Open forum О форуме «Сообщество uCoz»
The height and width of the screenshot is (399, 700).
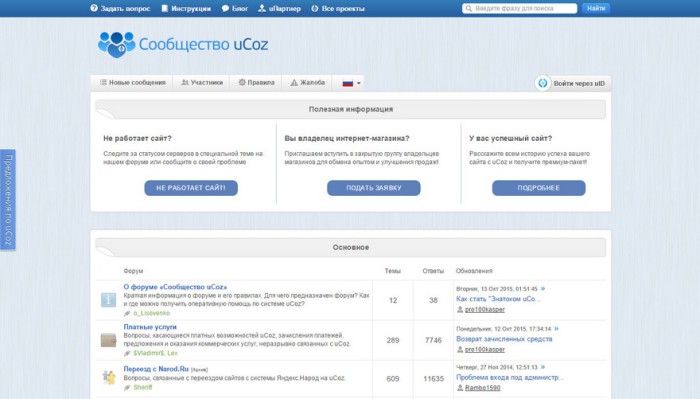tap(175, 287)
